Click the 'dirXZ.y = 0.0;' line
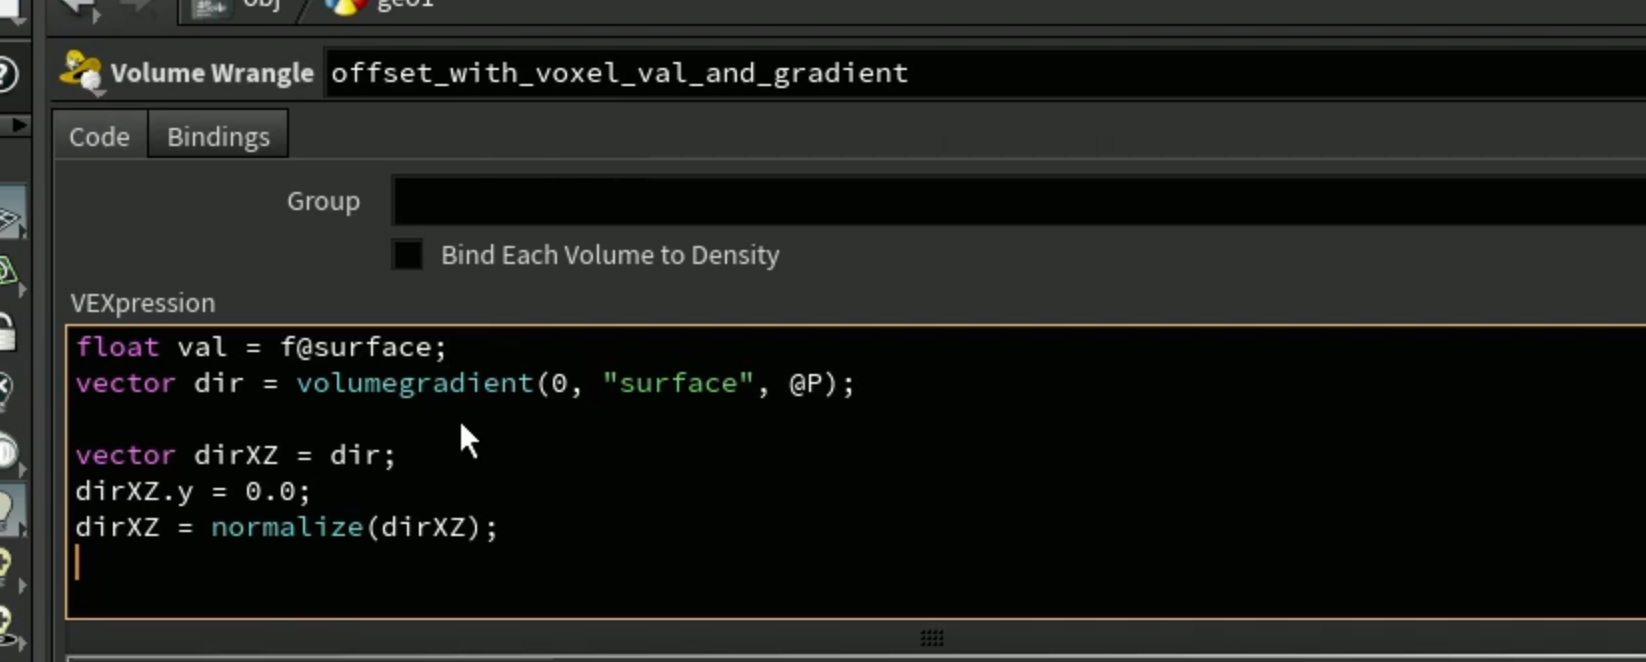 click(193, 491)
